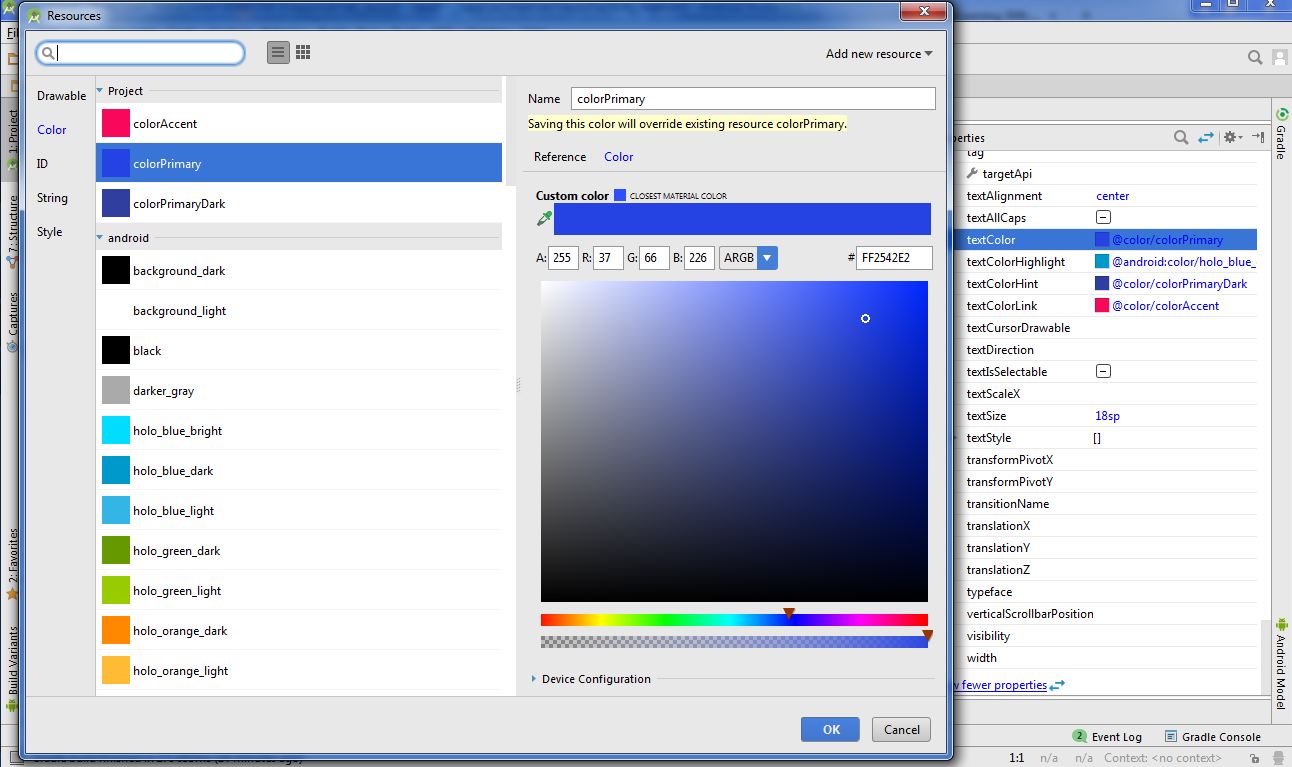Click the hex color input field
This screenshot has width=1292, height=767.
click(893, 257)
